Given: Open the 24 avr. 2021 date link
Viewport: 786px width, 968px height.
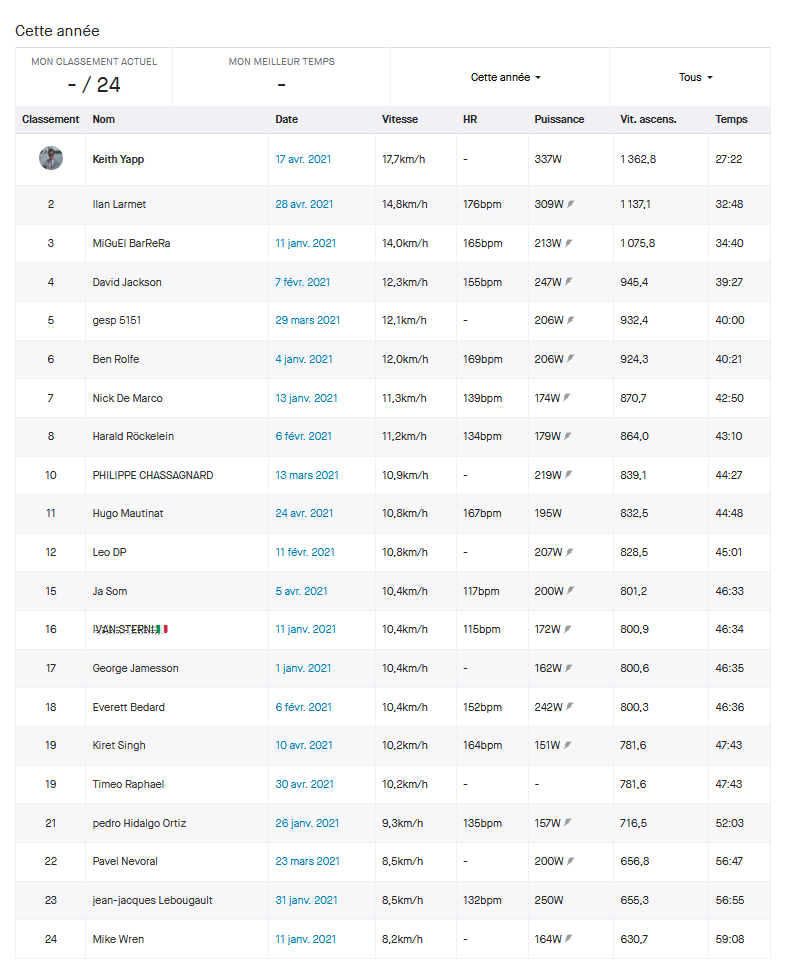Looking at the screenshot, I should [x=304, y=513].
